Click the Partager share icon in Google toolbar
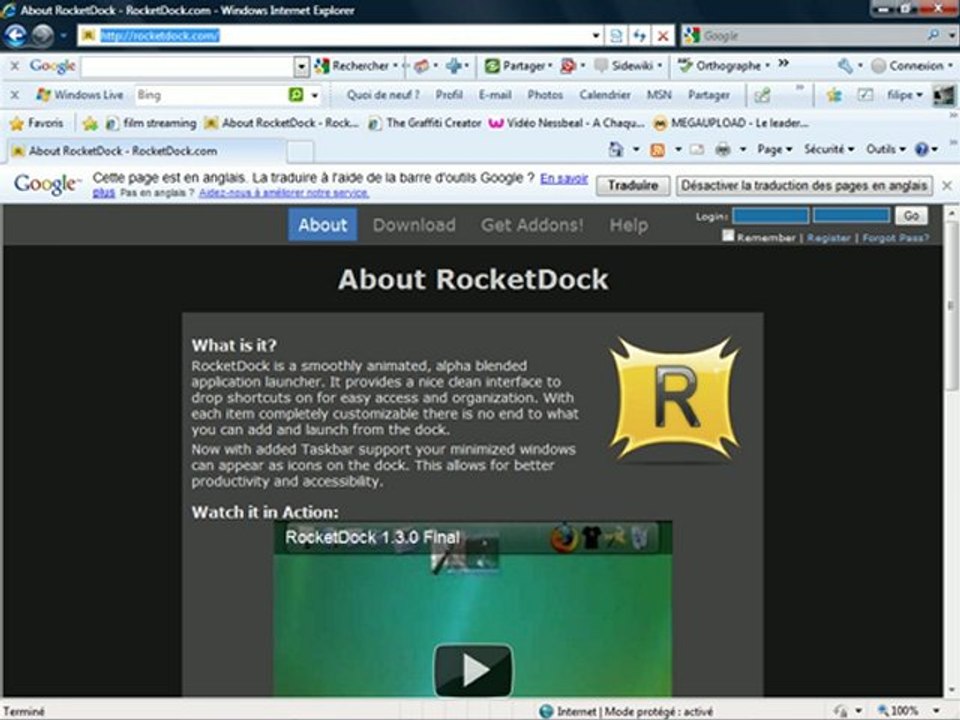The image size is (960, 720). (492, 66)
